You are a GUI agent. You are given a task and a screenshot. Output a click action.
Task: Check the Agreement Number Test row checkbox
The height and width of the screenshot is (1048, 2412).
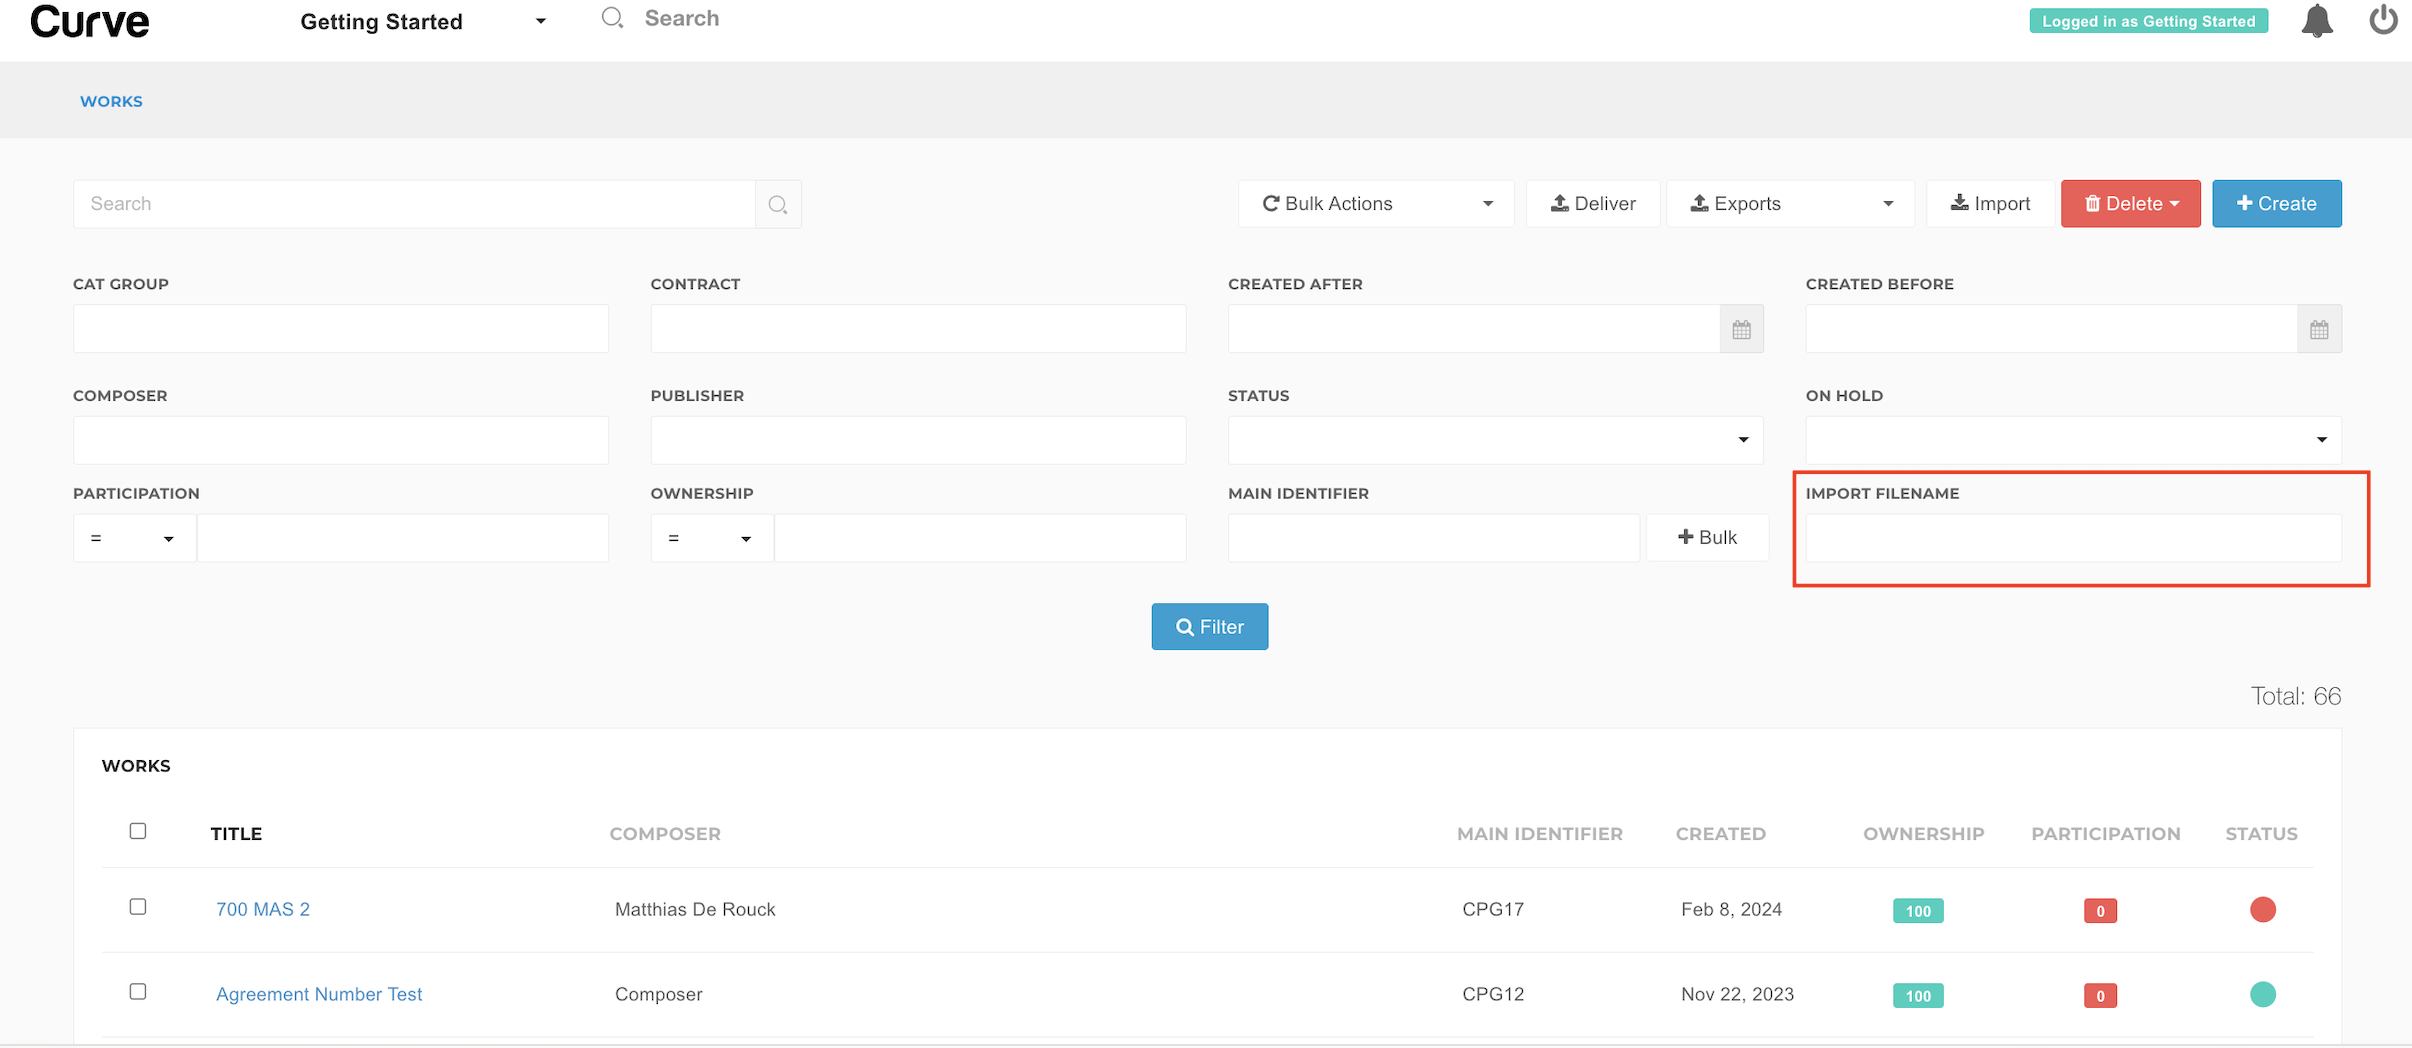(138, 992)
